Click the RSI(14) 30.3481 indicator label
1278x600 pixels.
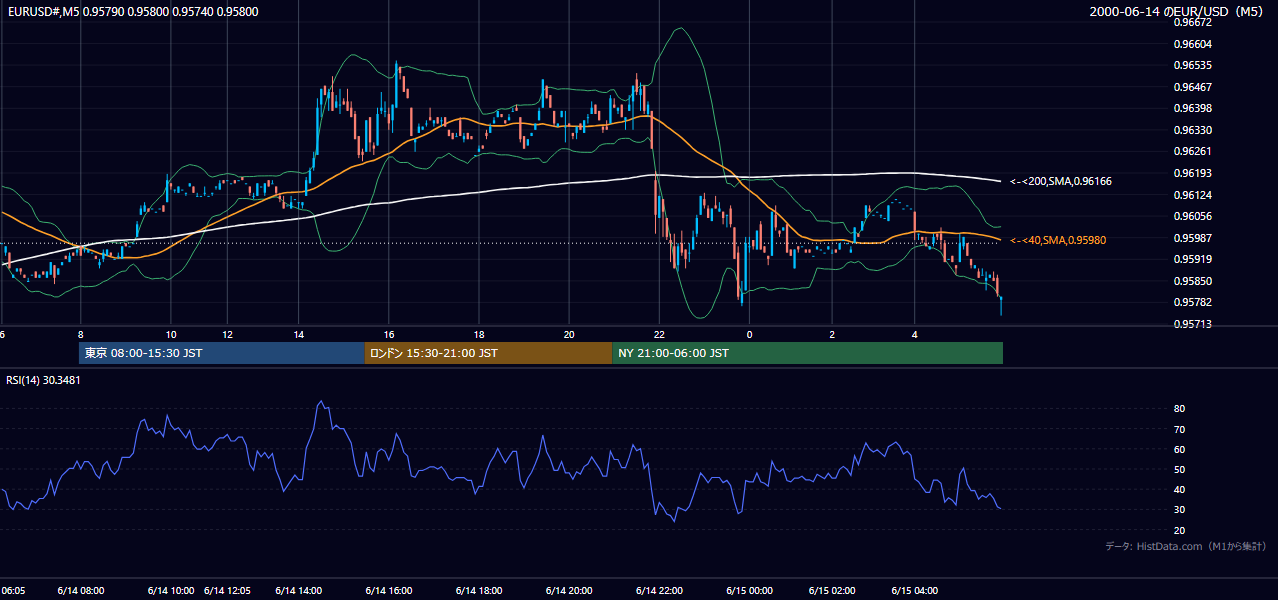point(44,380)
